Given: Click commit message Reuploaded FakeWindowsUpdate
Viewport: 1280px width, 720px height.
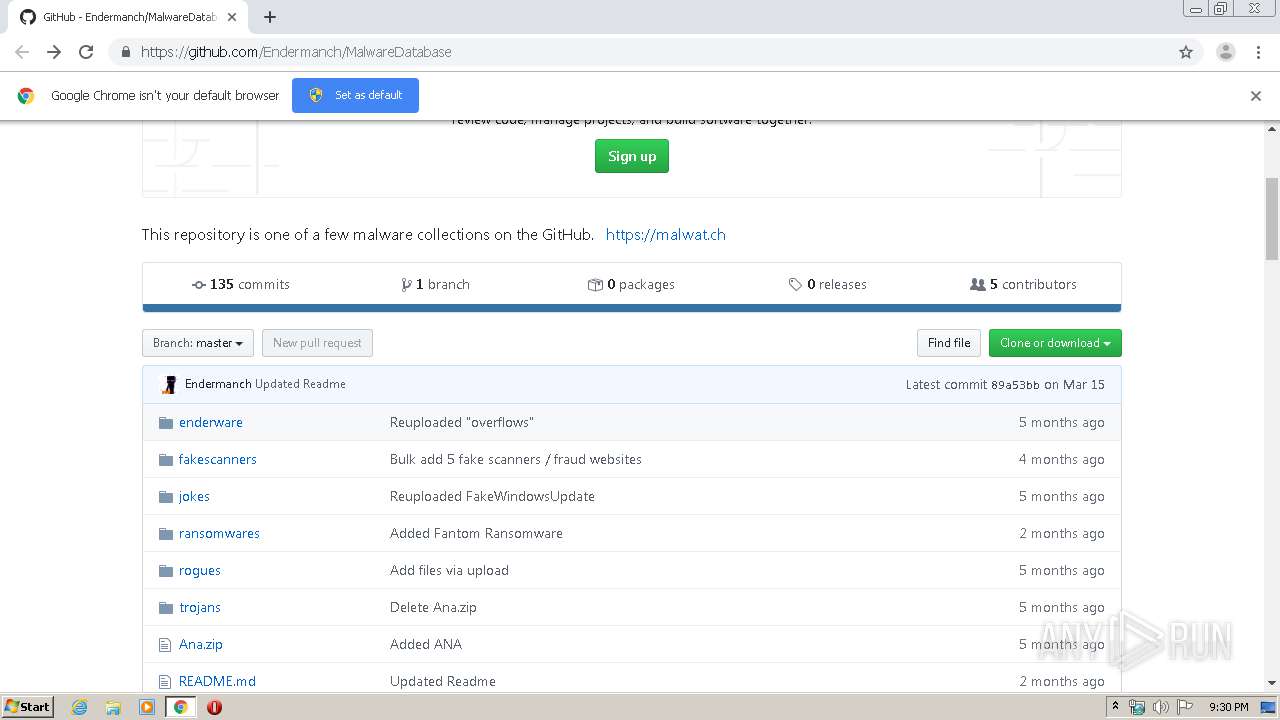Looking at the screenshot, I should pyautogui.click(x=492, y=497).
